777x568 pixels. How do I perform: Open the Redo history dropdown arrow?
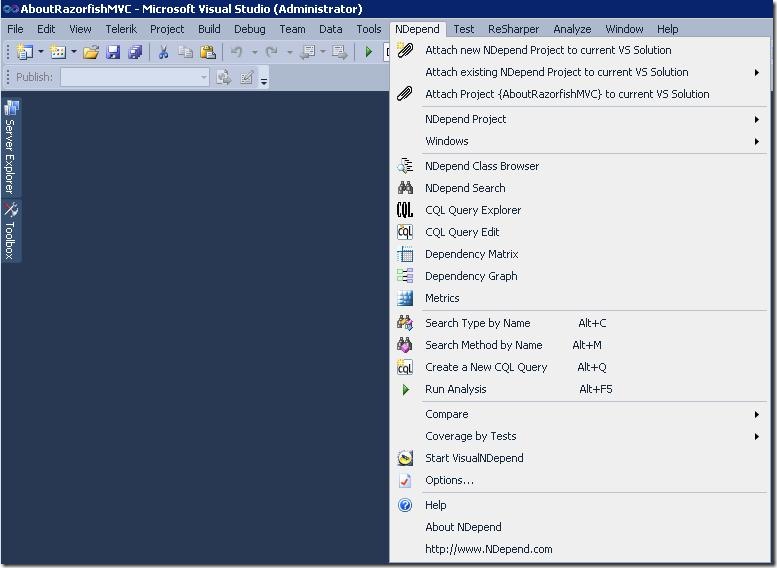[x=289, y=52]
